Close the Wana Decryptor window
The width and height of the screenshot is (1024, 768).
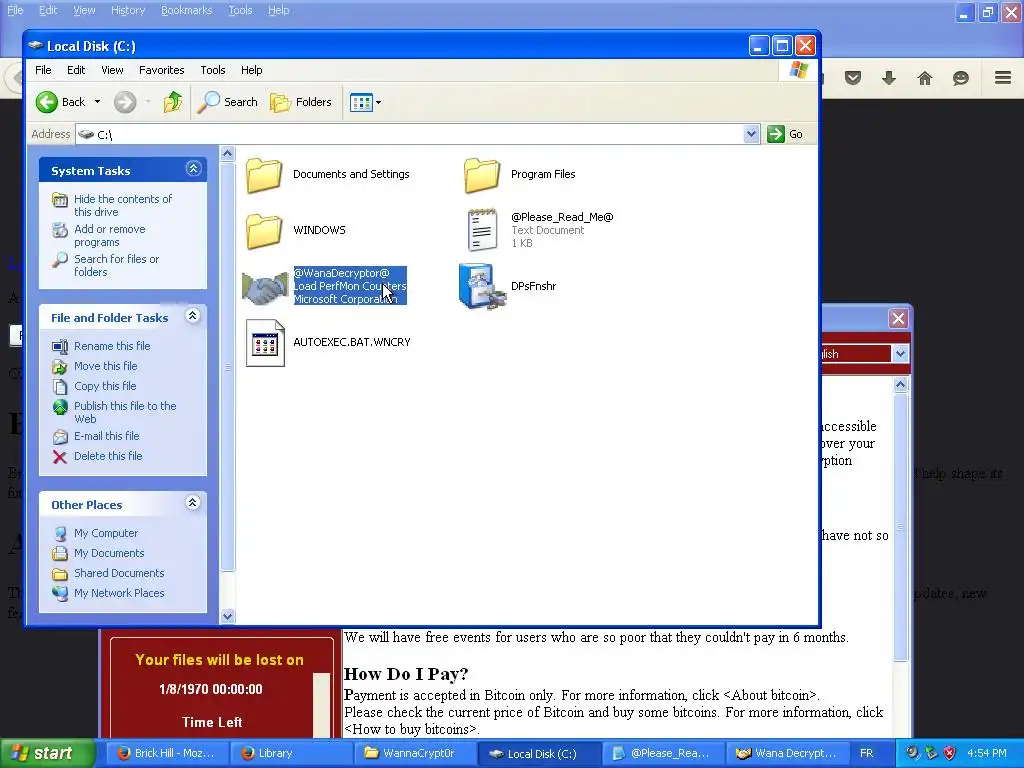(x=898, y=318)
